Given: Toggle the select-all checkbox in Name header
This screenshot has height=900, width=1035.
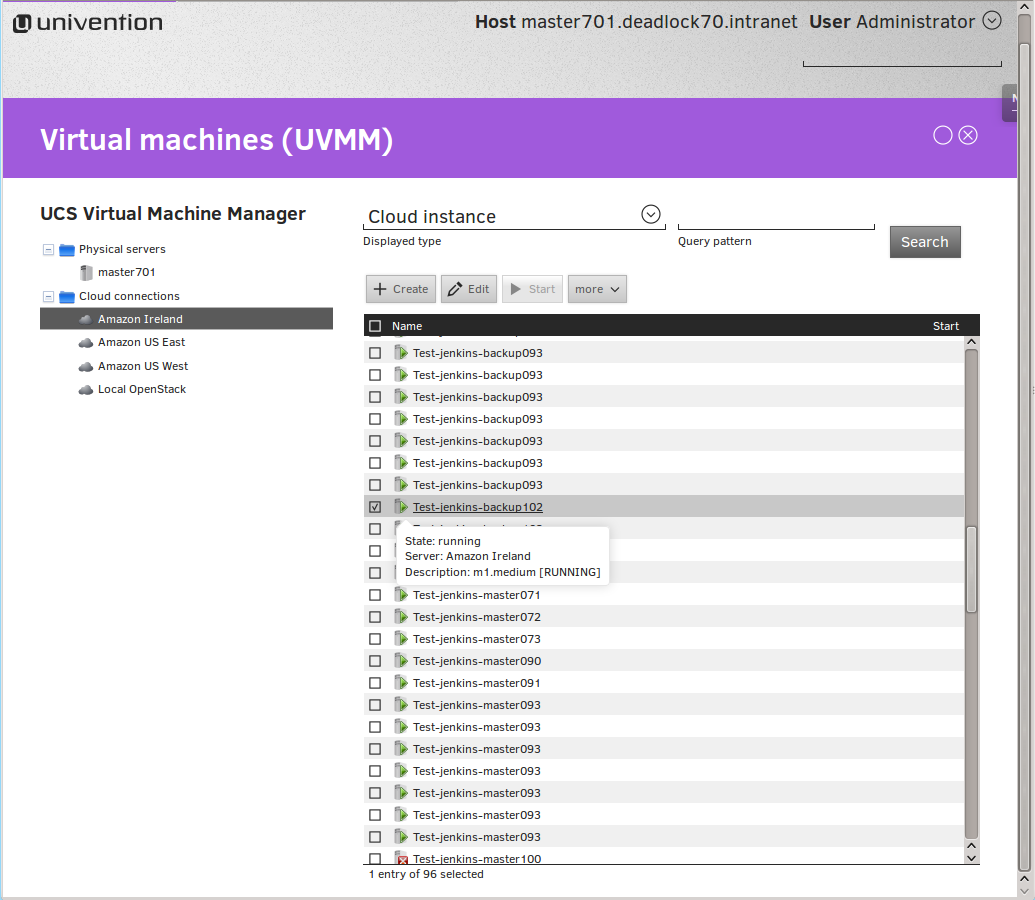Looking at the screenshot, I should [375, 326].
